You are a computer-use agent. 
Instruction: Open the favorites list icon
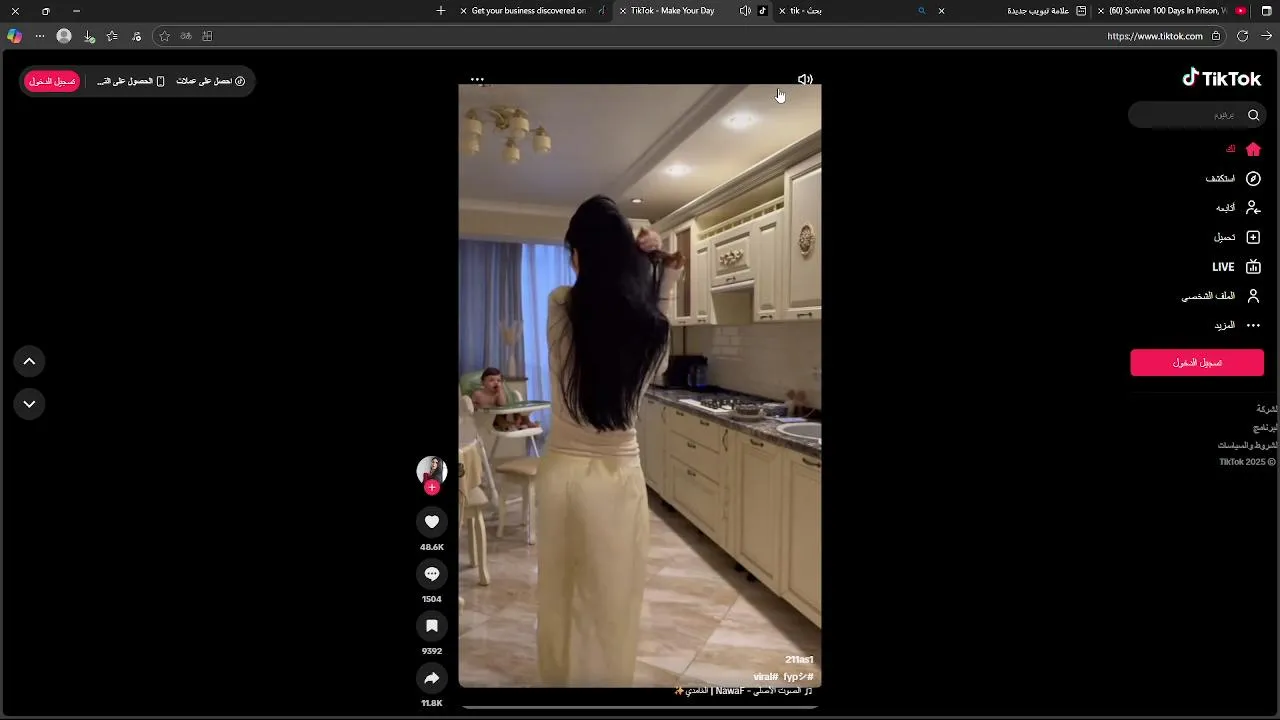coord(112,36)
